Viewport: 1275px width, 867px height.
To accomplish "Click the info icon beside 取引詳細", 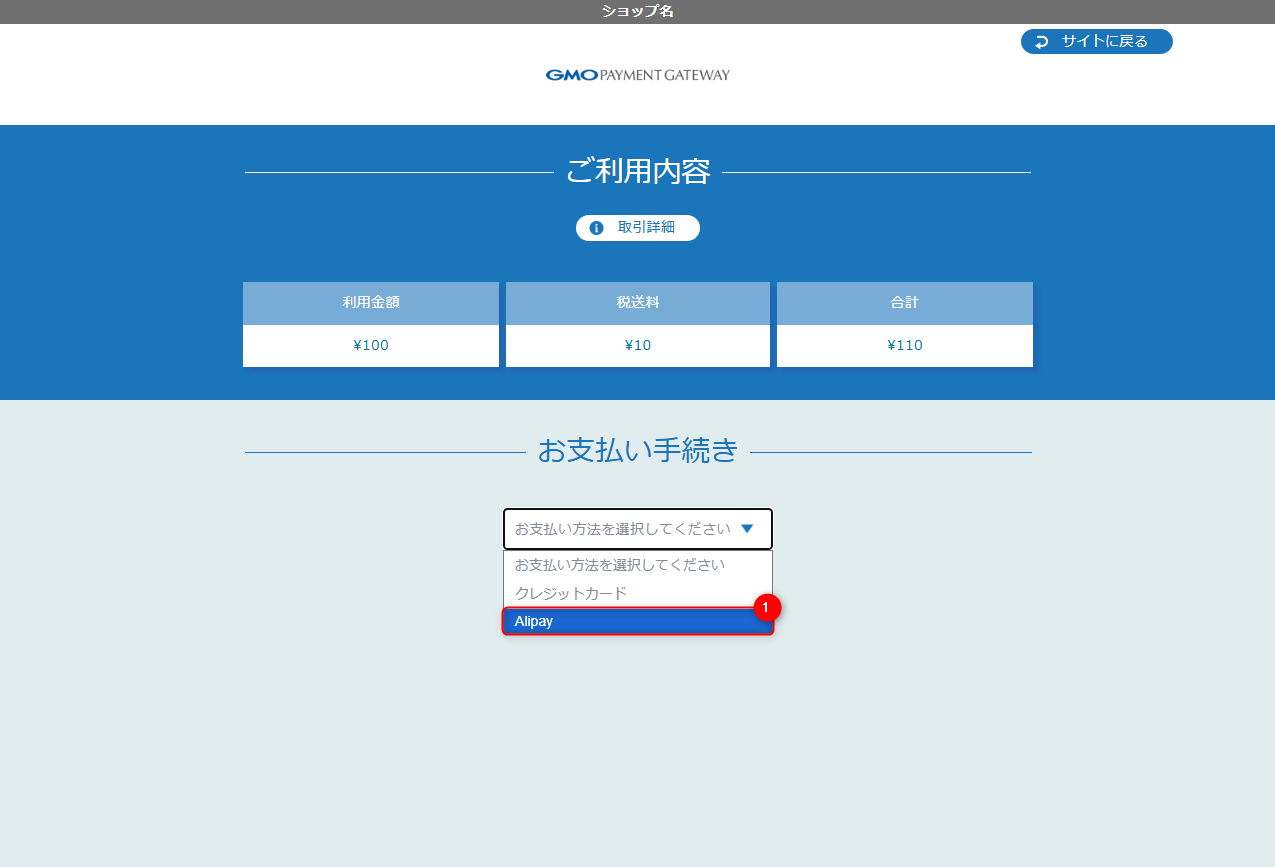I will (597, 227).
